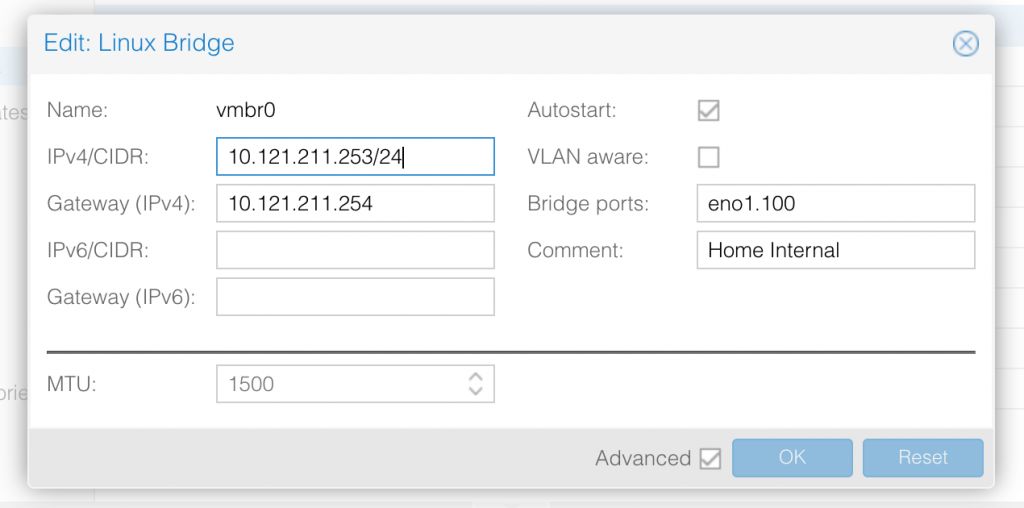Click the Comment field Home Internal
This screenshot has height=508, width=1024.
[835, 250]
